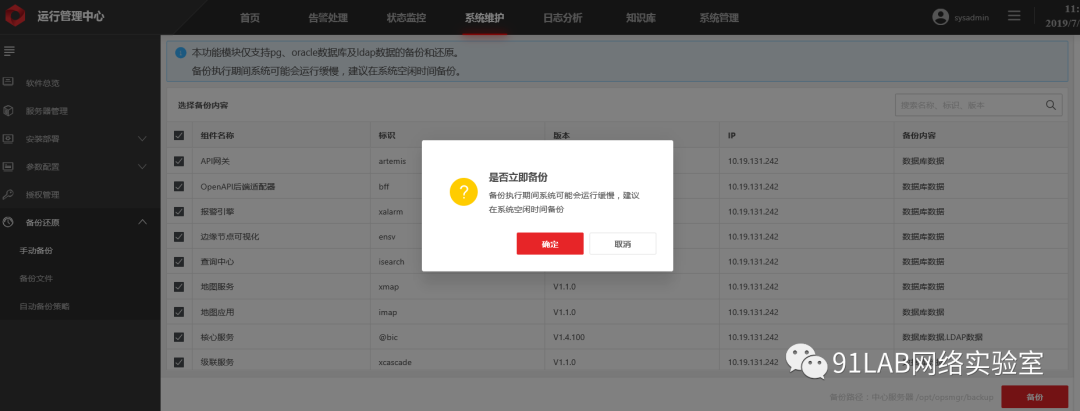Select the 系统维护 tab
Viewport: 1080px width, 411px height.
[x=484, y=18]
